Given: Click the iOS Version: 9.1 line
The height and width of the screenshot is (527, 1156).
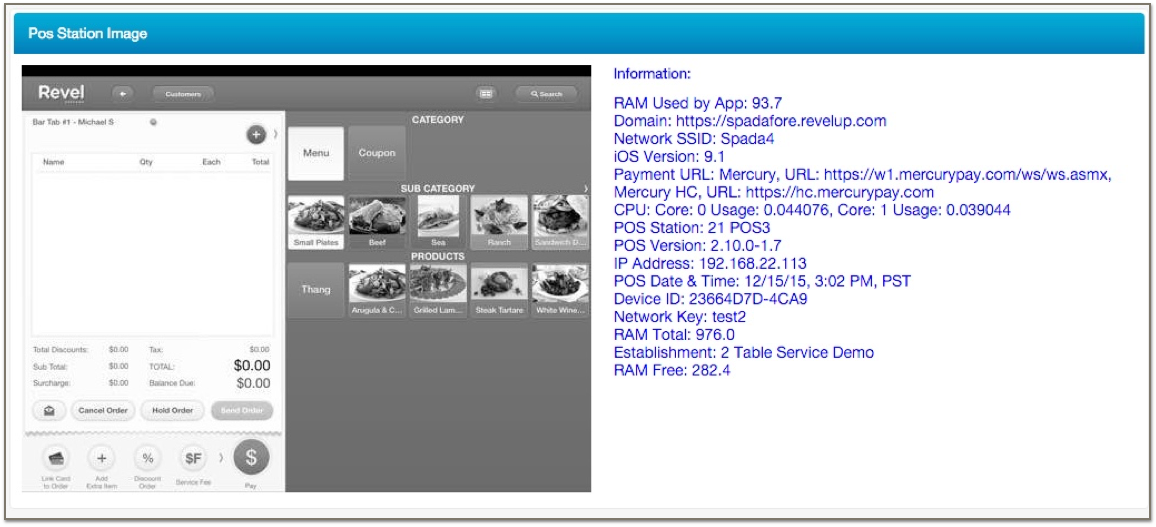Looking at the screenshot, I should click(x=669, y=156).
